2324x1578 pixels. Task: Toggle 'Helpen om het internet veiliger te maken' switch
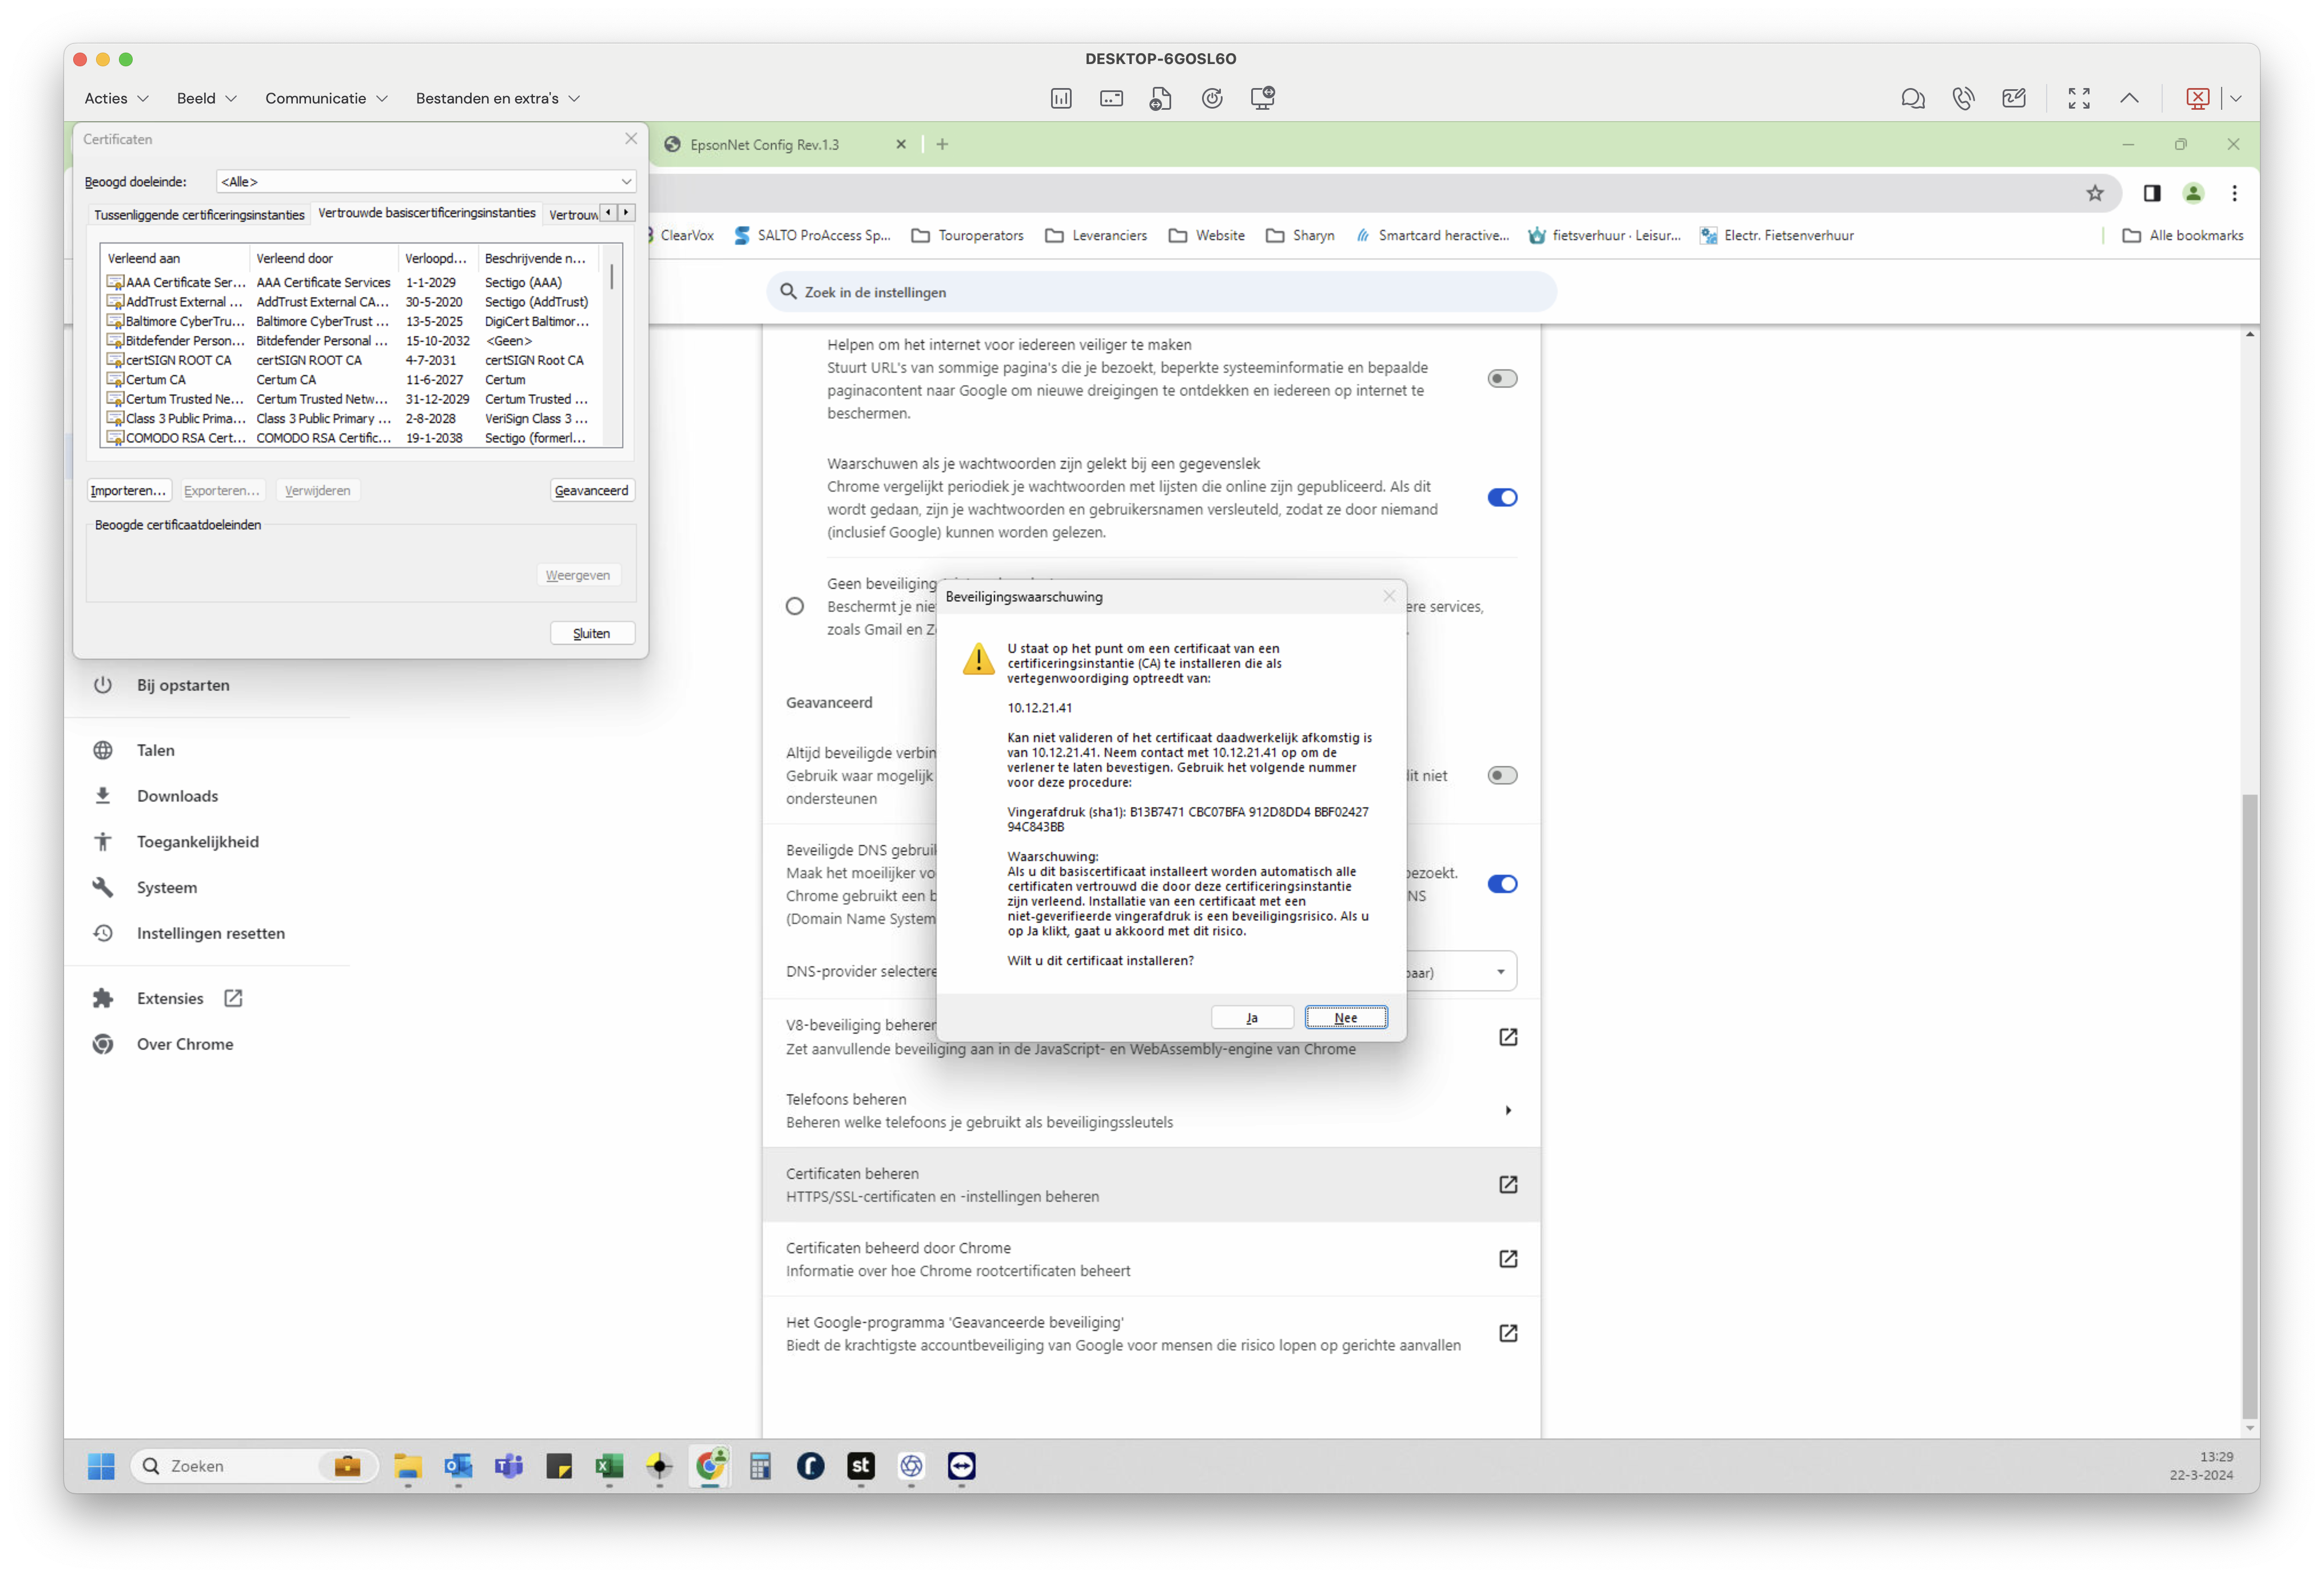pyautogui.click(x=1502, y=378)
